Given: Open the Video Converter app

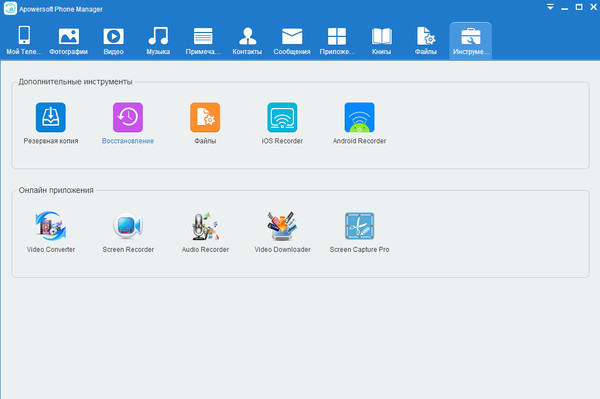Looking at the screenshot, I should click(51, 226).
